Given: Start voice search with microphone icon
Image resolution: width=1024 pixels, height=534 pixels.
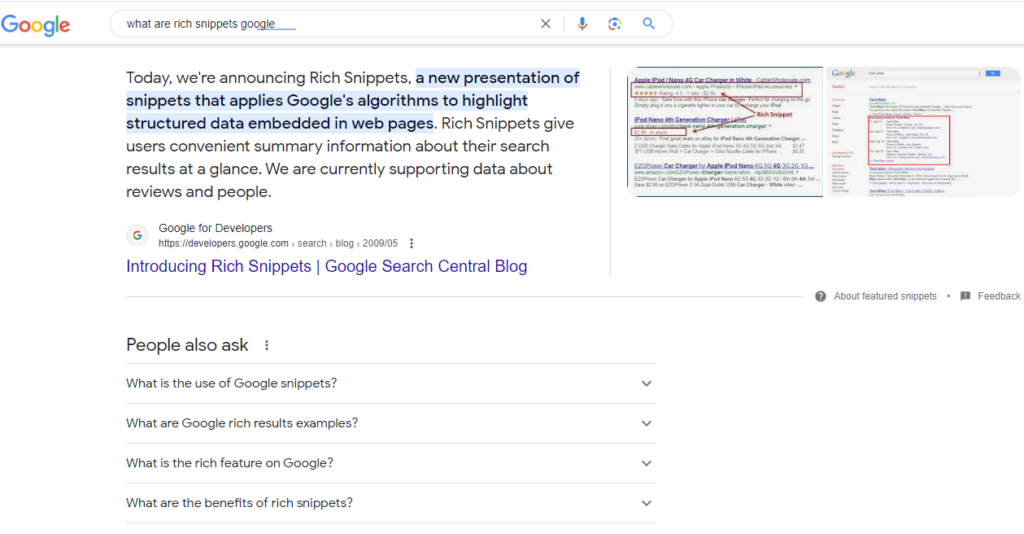Looking at the screenshot, I should coord(582,24).
